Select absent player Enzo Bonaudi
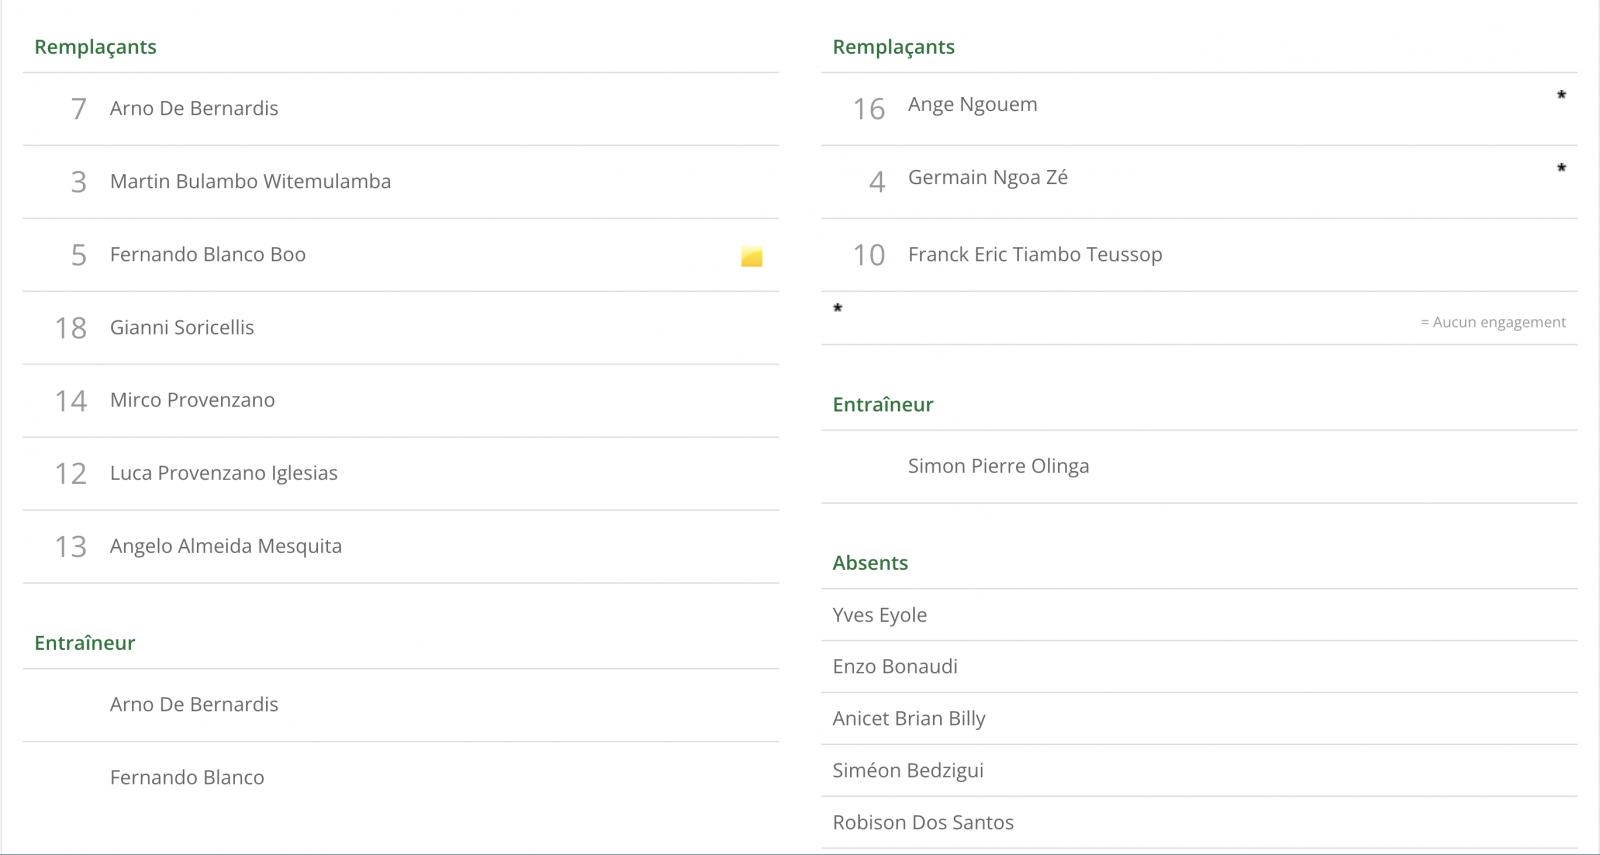Image resolution: width=1600 pixels, height=855 pixels. pyautogui.click(x=895, y=666)
